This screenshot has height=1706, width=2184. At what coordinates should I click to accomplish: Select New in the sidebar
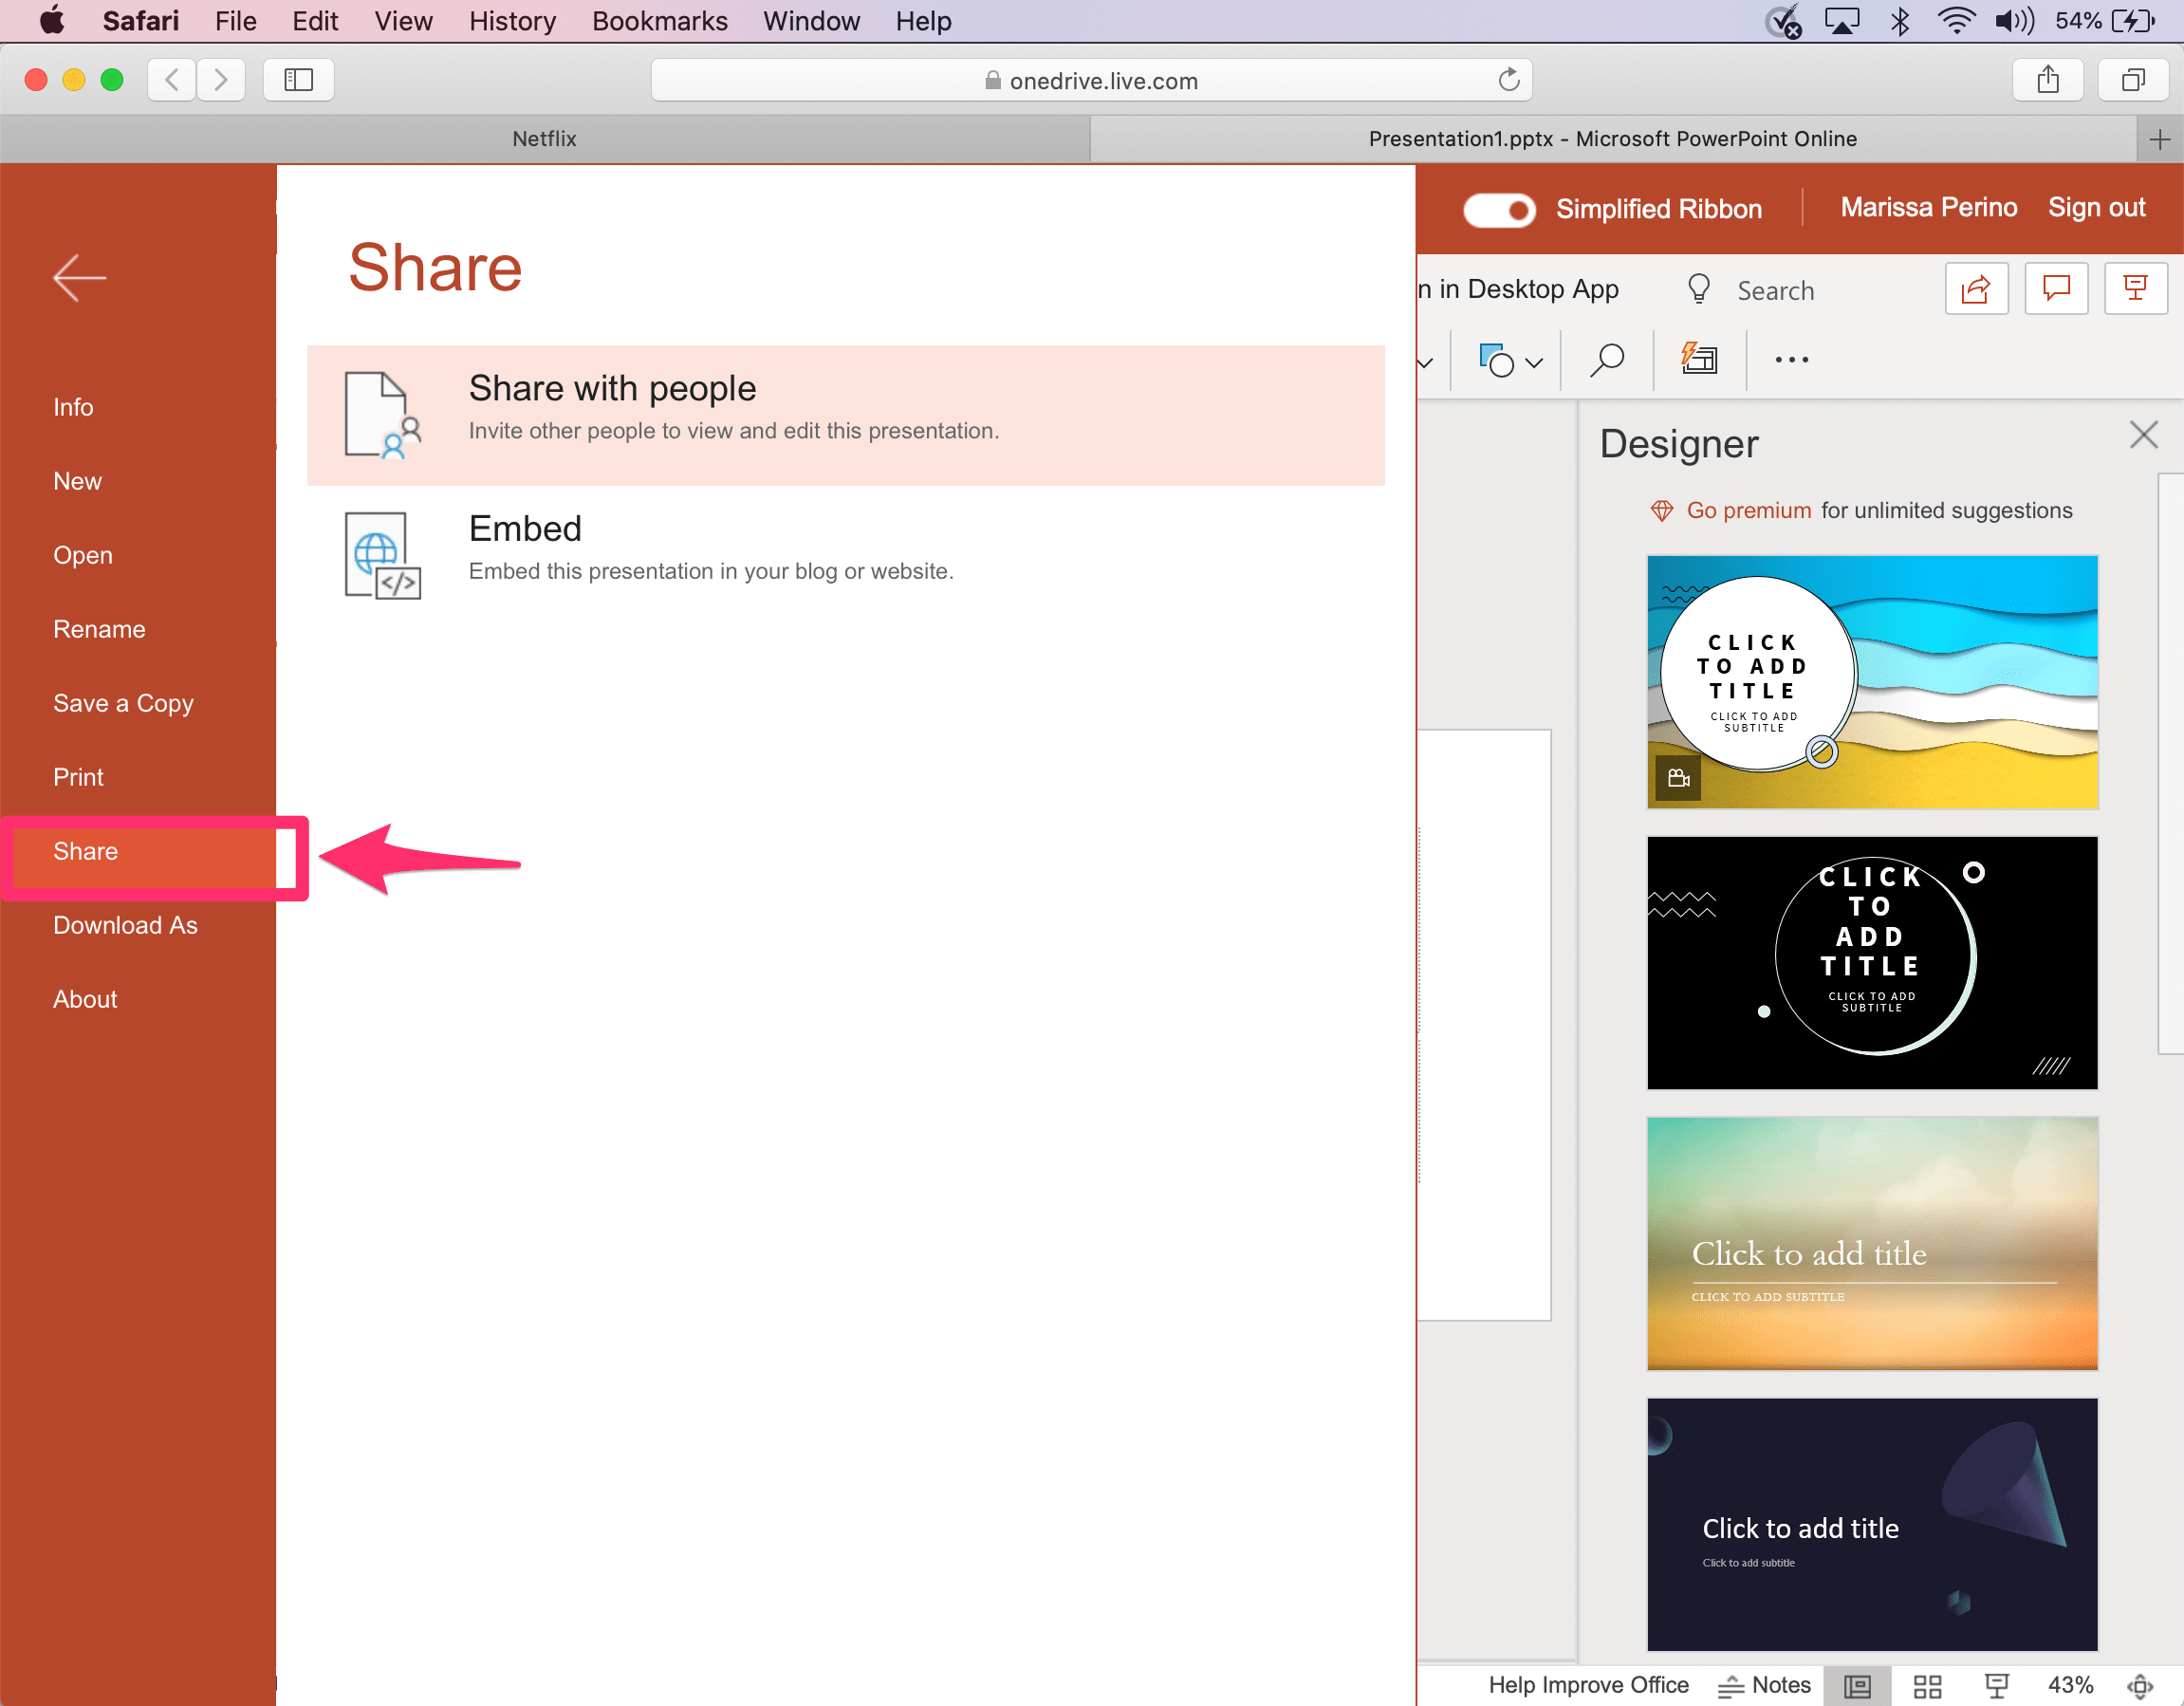click(x=77, y=481)
